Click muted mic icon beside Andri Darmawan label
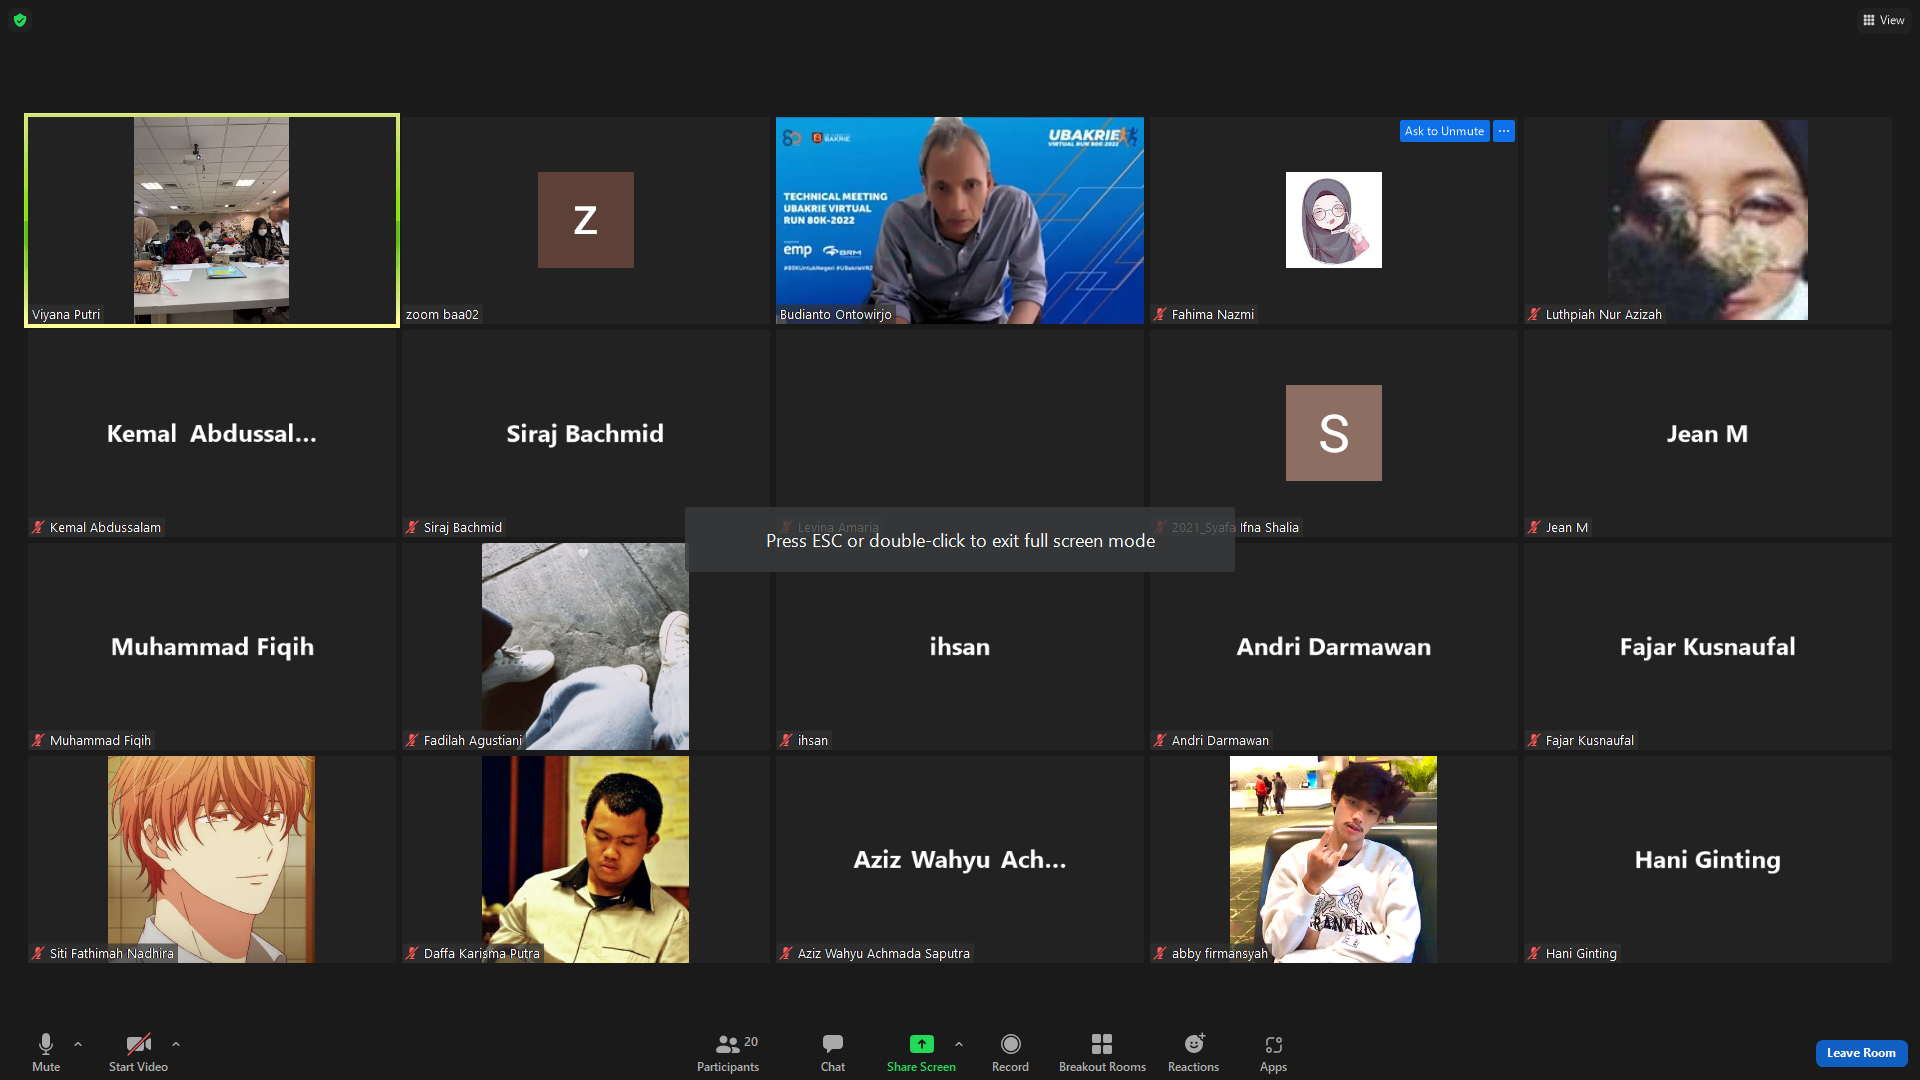Viewport: 1920px width, 1080px height. 1160,740
